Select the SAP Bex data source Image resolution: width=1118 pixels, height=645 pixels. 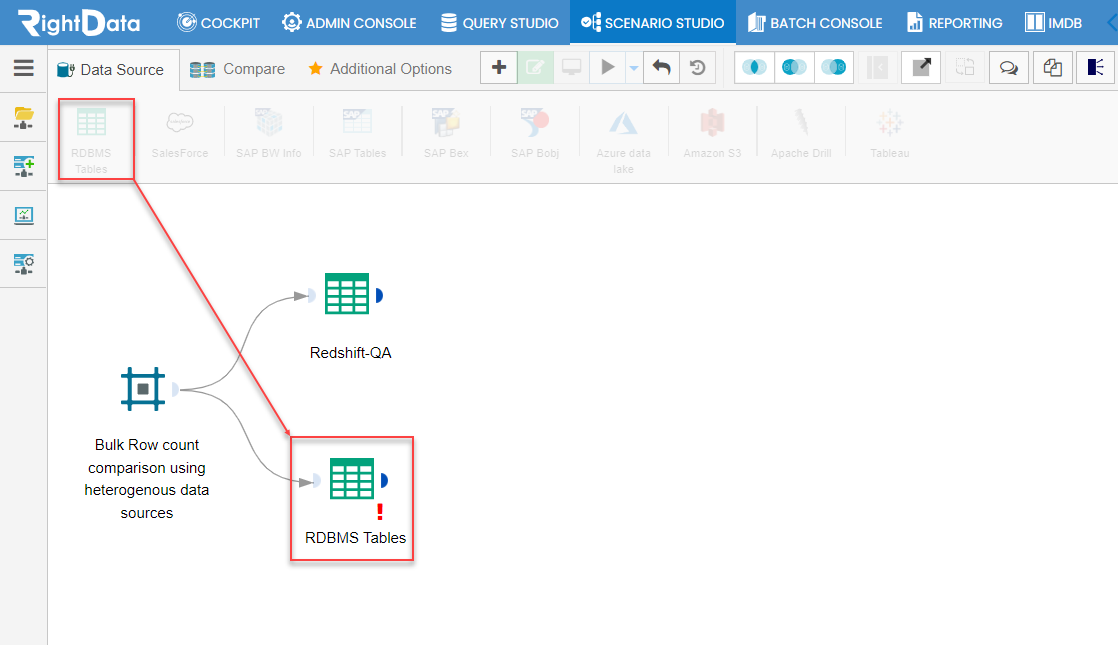point(446,134)
